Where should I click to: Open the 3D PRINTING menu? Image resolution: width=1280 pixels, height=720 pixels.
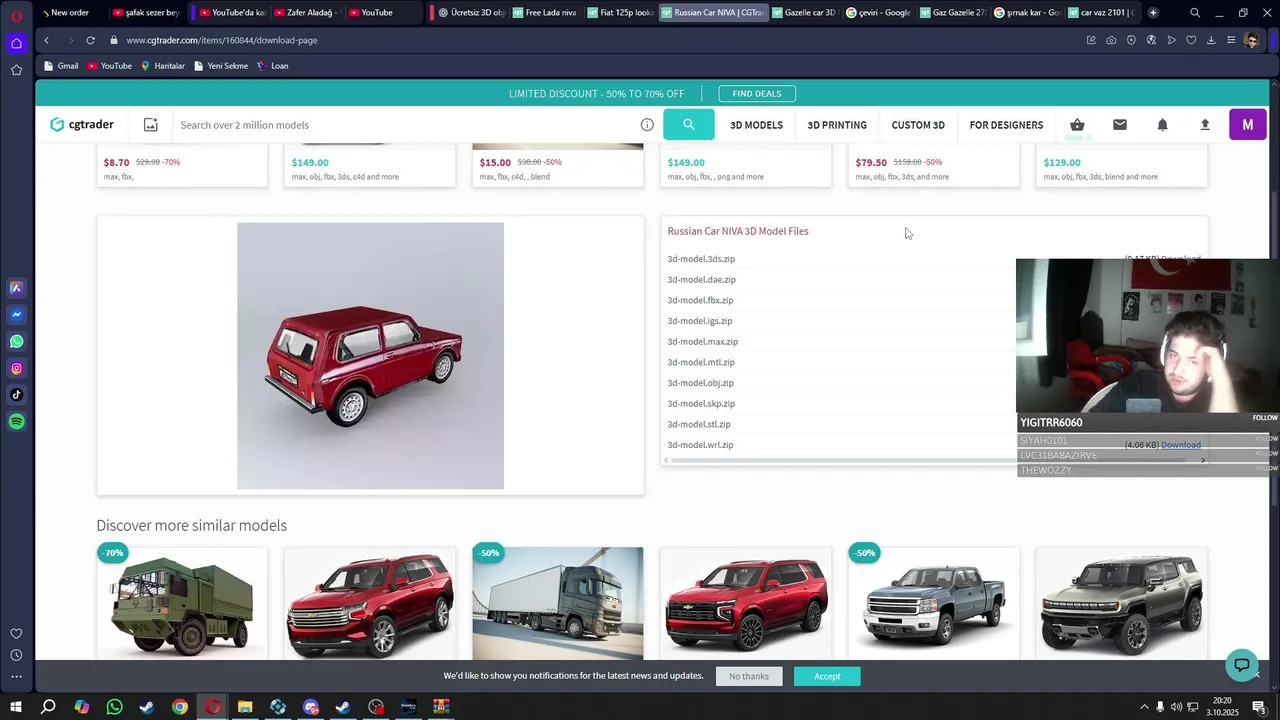tap(837, 125)
